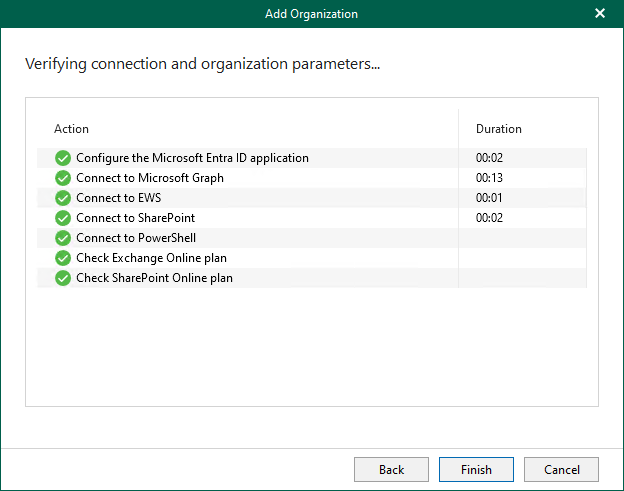Select the Connect to PowerShell row text
This screenshot has width=624, height=491.
136,238
